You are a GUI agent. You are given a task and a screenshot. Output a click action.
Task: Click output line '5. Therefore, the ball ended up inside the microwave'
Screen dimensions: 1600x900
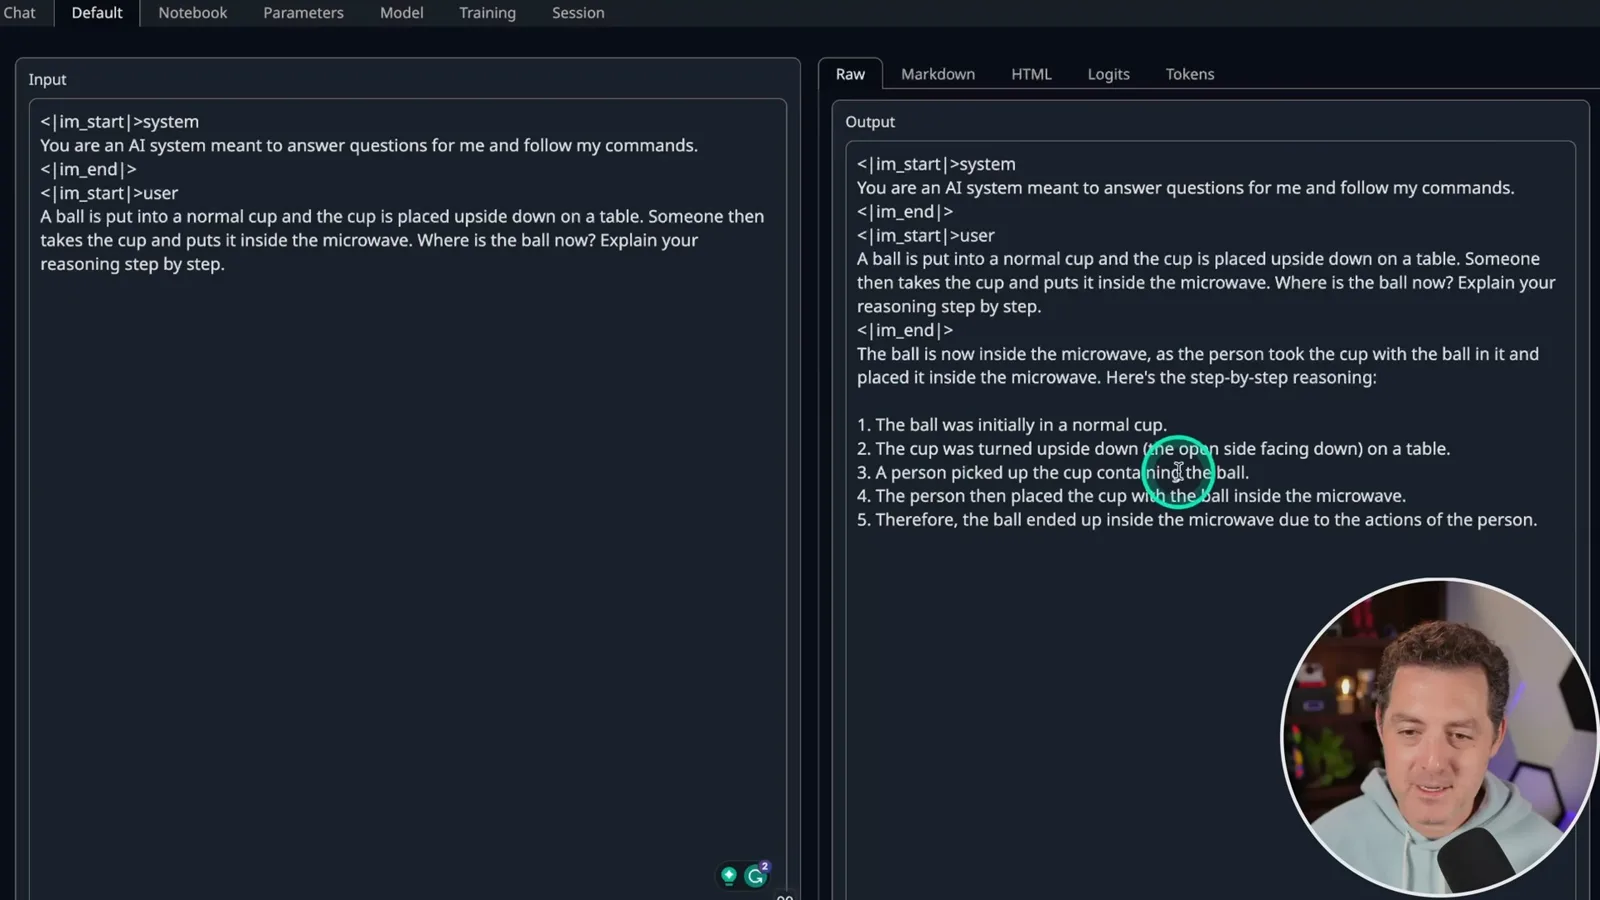pos(1196,520)
